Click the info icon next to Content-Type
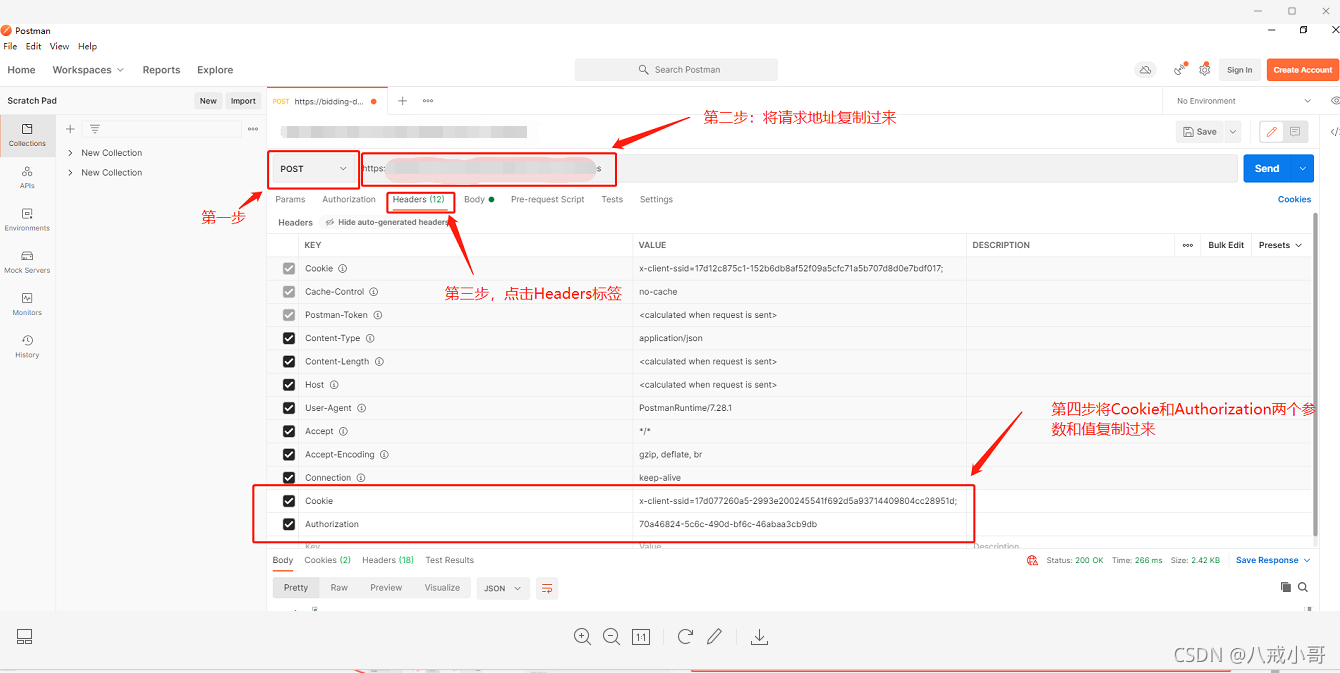Viewport: 1340px width, 673px height. (x=370, y=339)
